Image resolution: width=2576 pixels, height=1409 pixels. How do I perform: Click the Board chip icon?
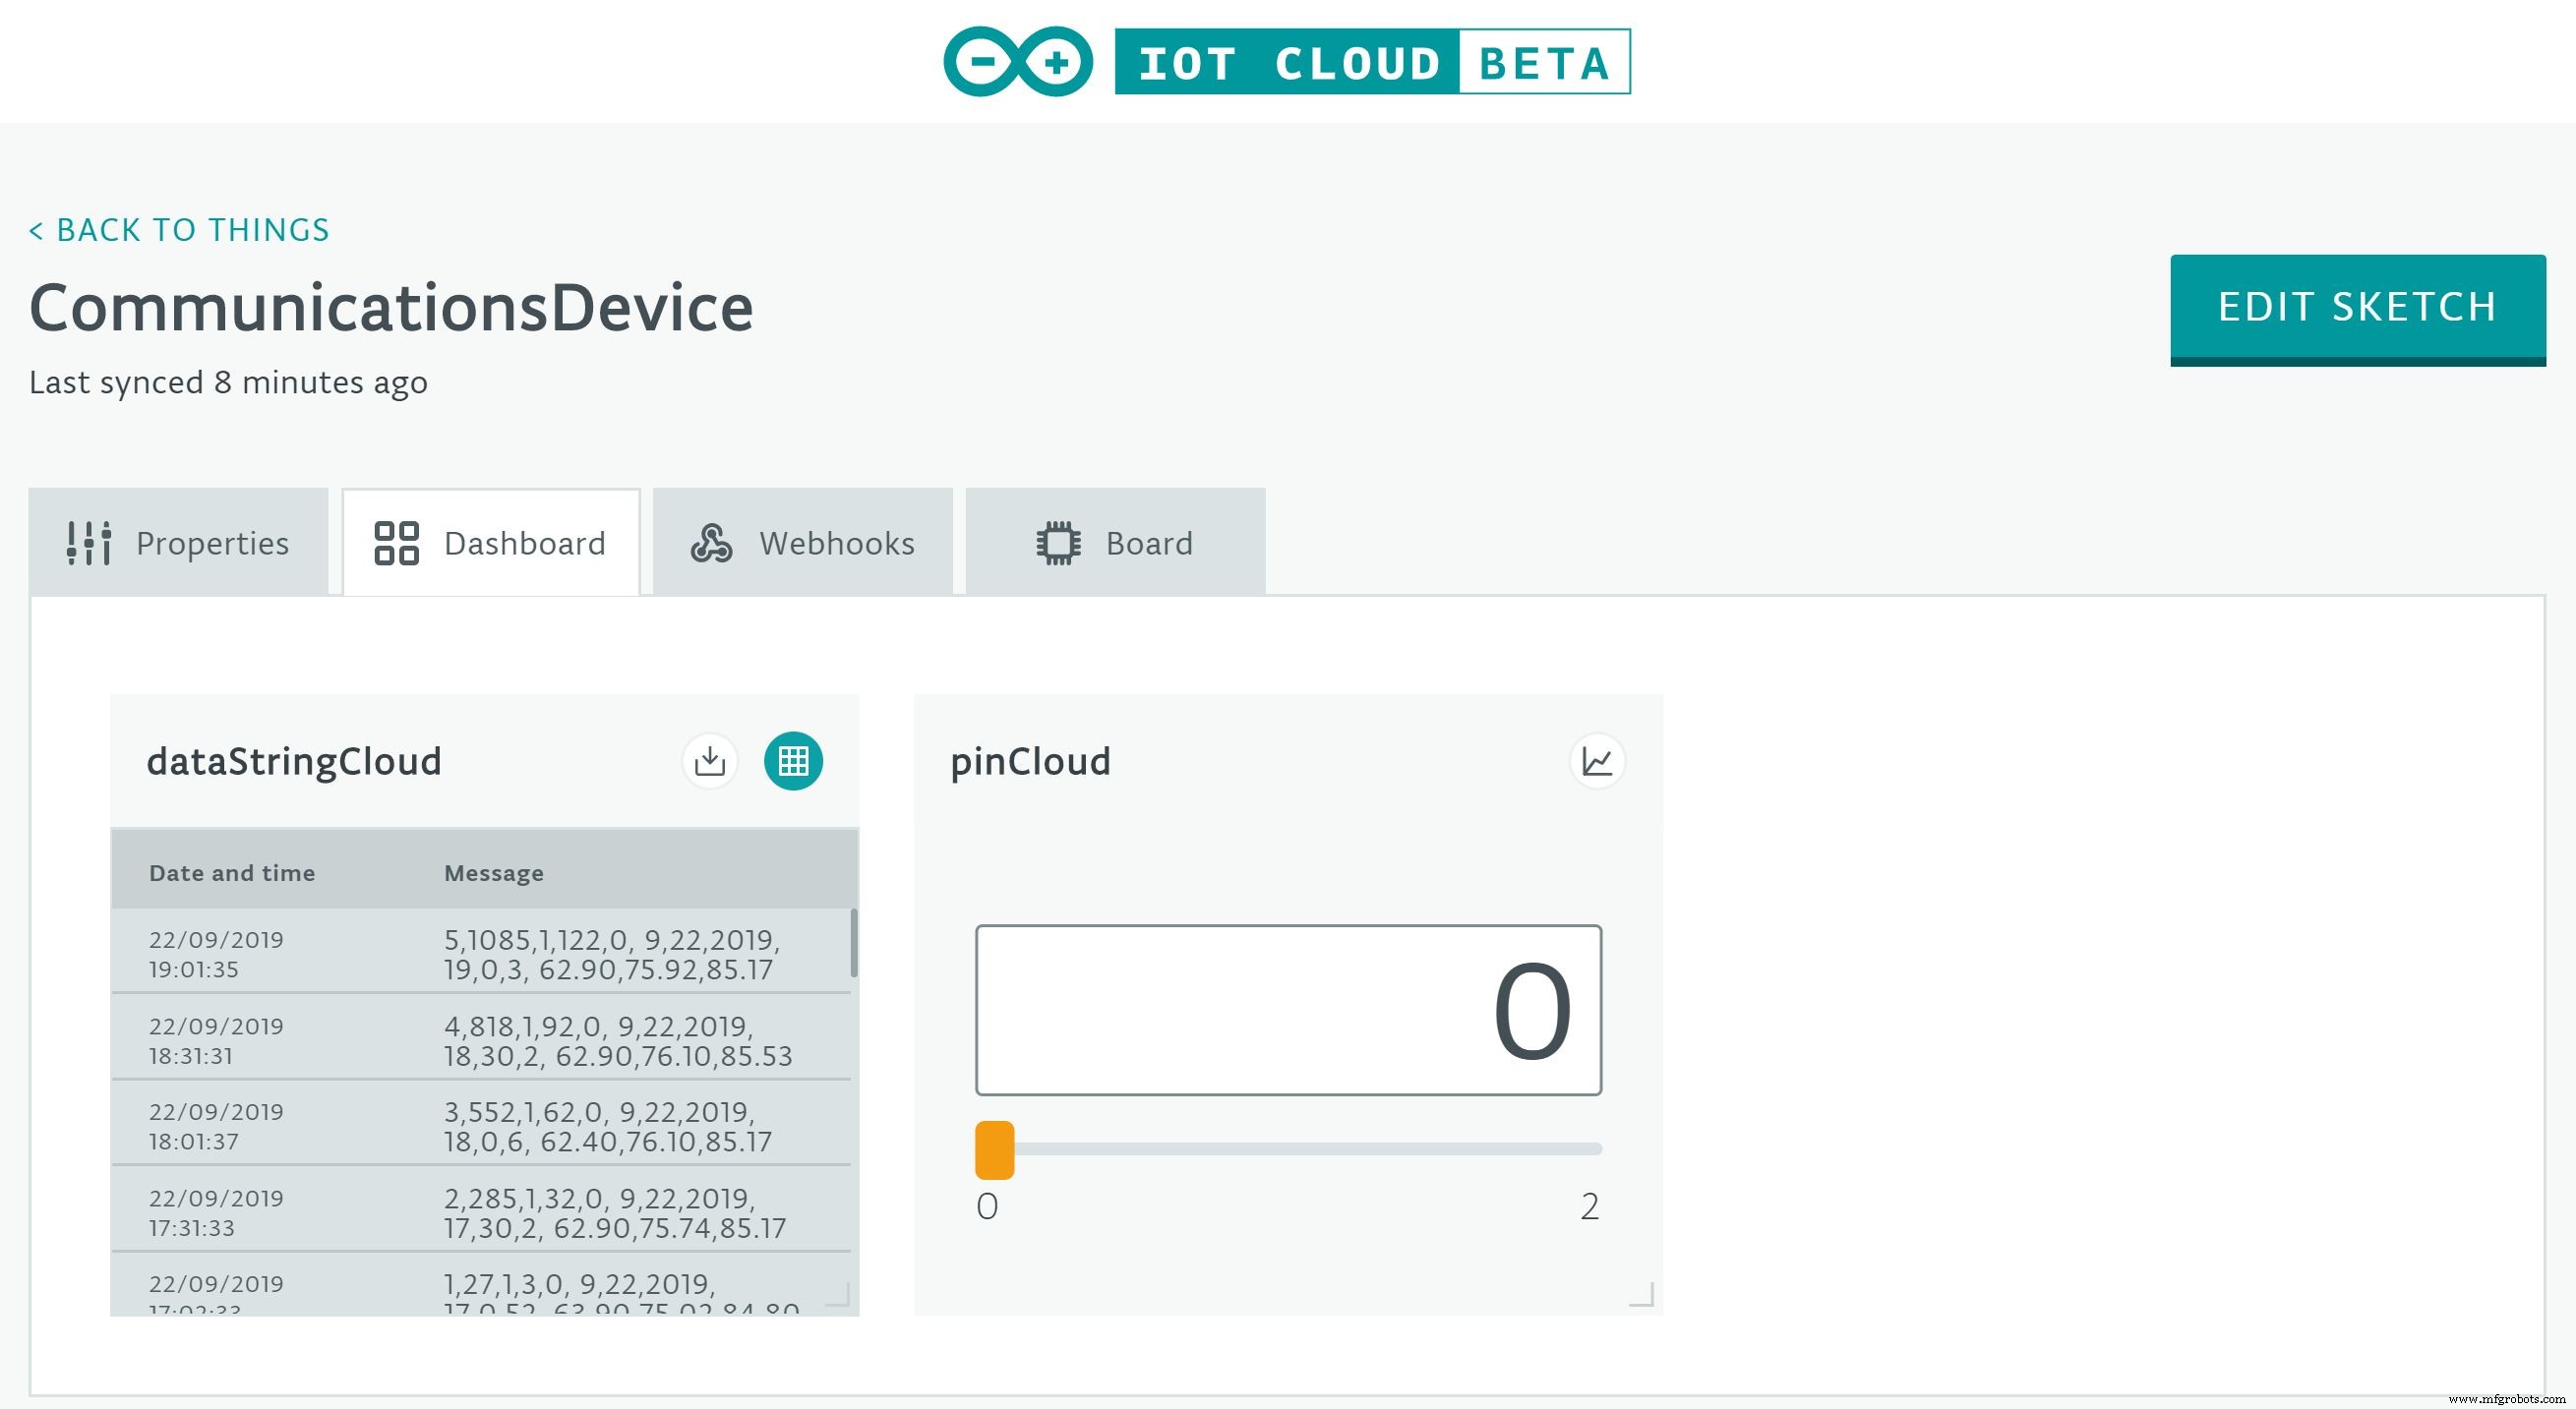1057,542
